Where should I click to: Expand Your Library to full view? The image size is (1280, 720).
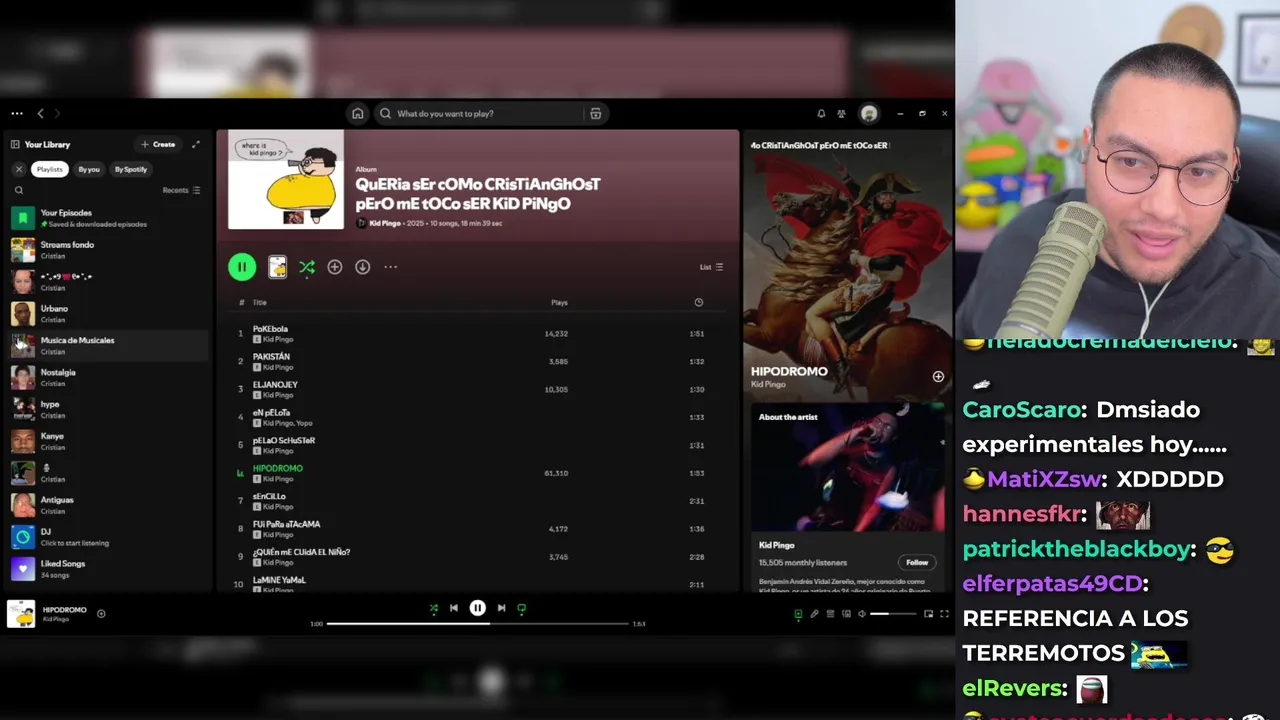pyautogui.click(x=196, y=145)
